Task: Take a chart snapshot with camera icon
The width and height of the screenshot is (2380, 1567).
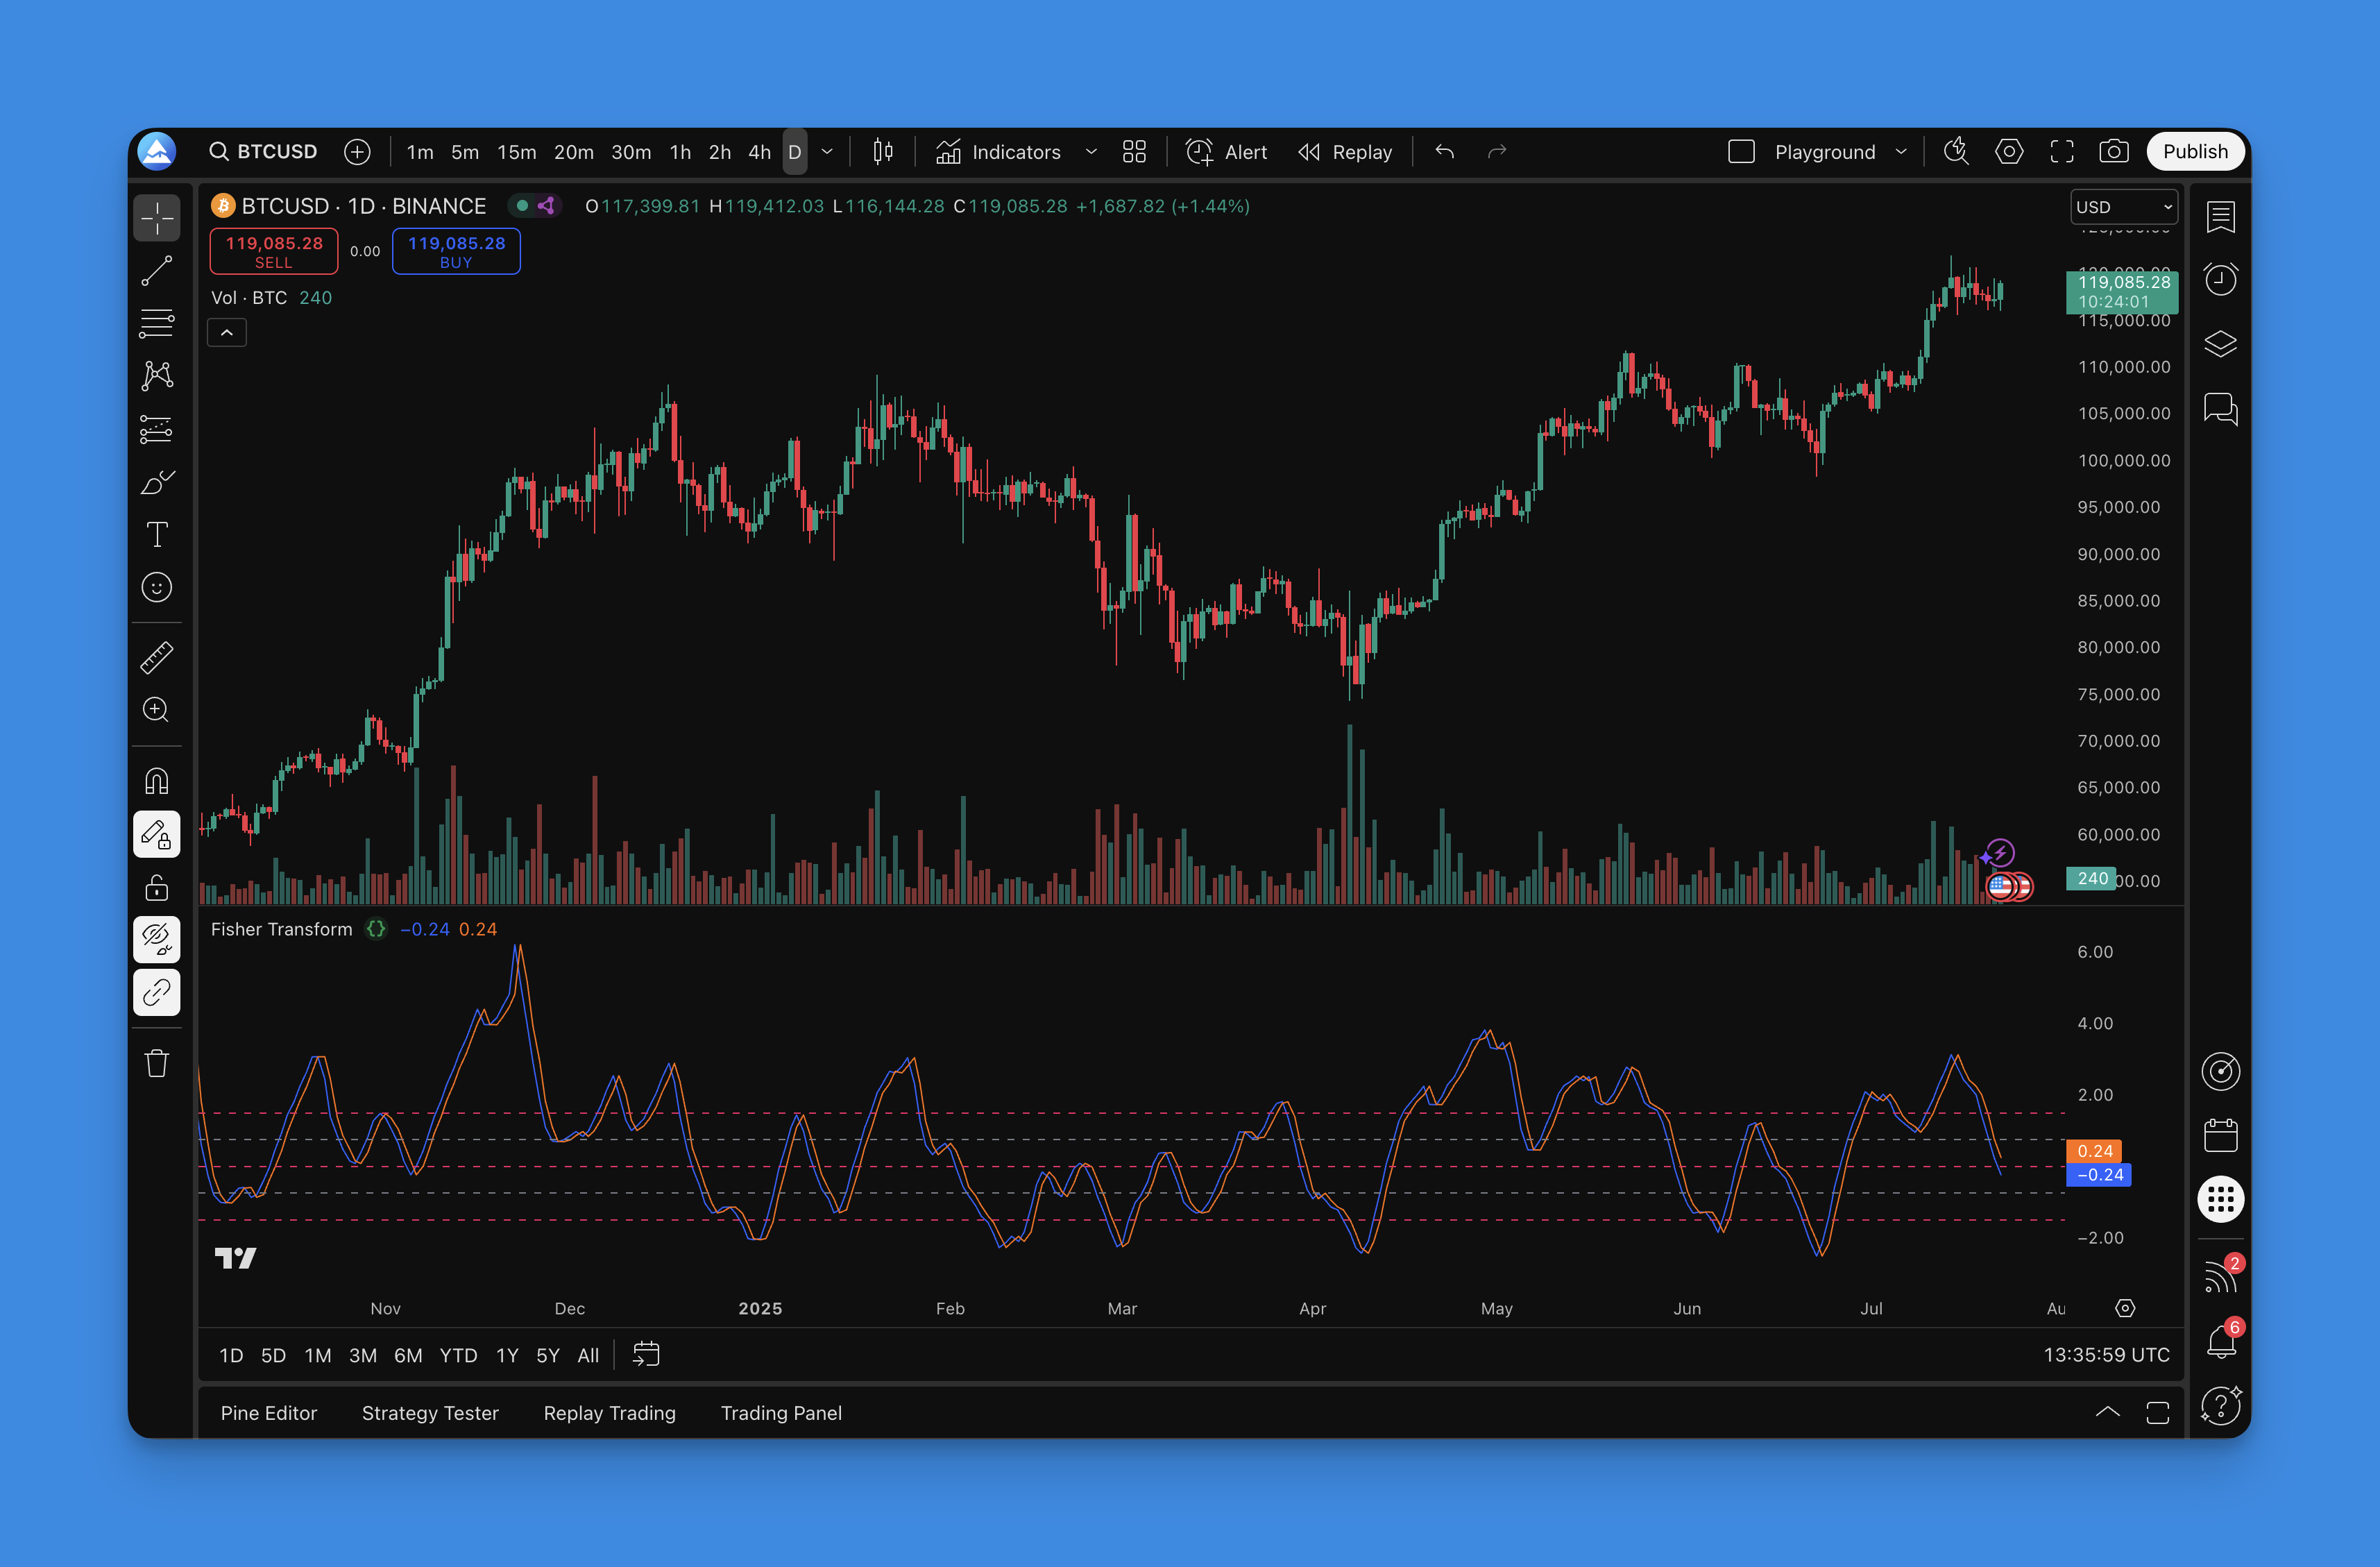Action: tap(2114, 152)
